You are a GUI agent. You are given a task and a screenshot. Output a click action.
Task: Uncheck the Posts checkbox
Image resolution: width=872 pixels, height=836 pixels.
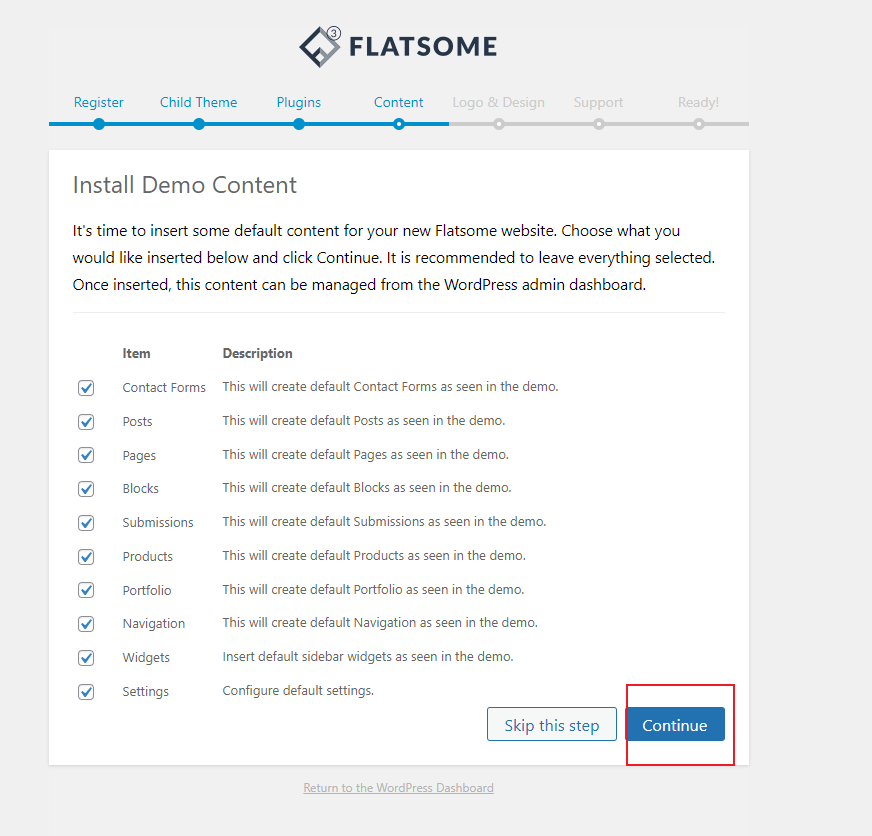pyautogui.click(x=86, y=422)
